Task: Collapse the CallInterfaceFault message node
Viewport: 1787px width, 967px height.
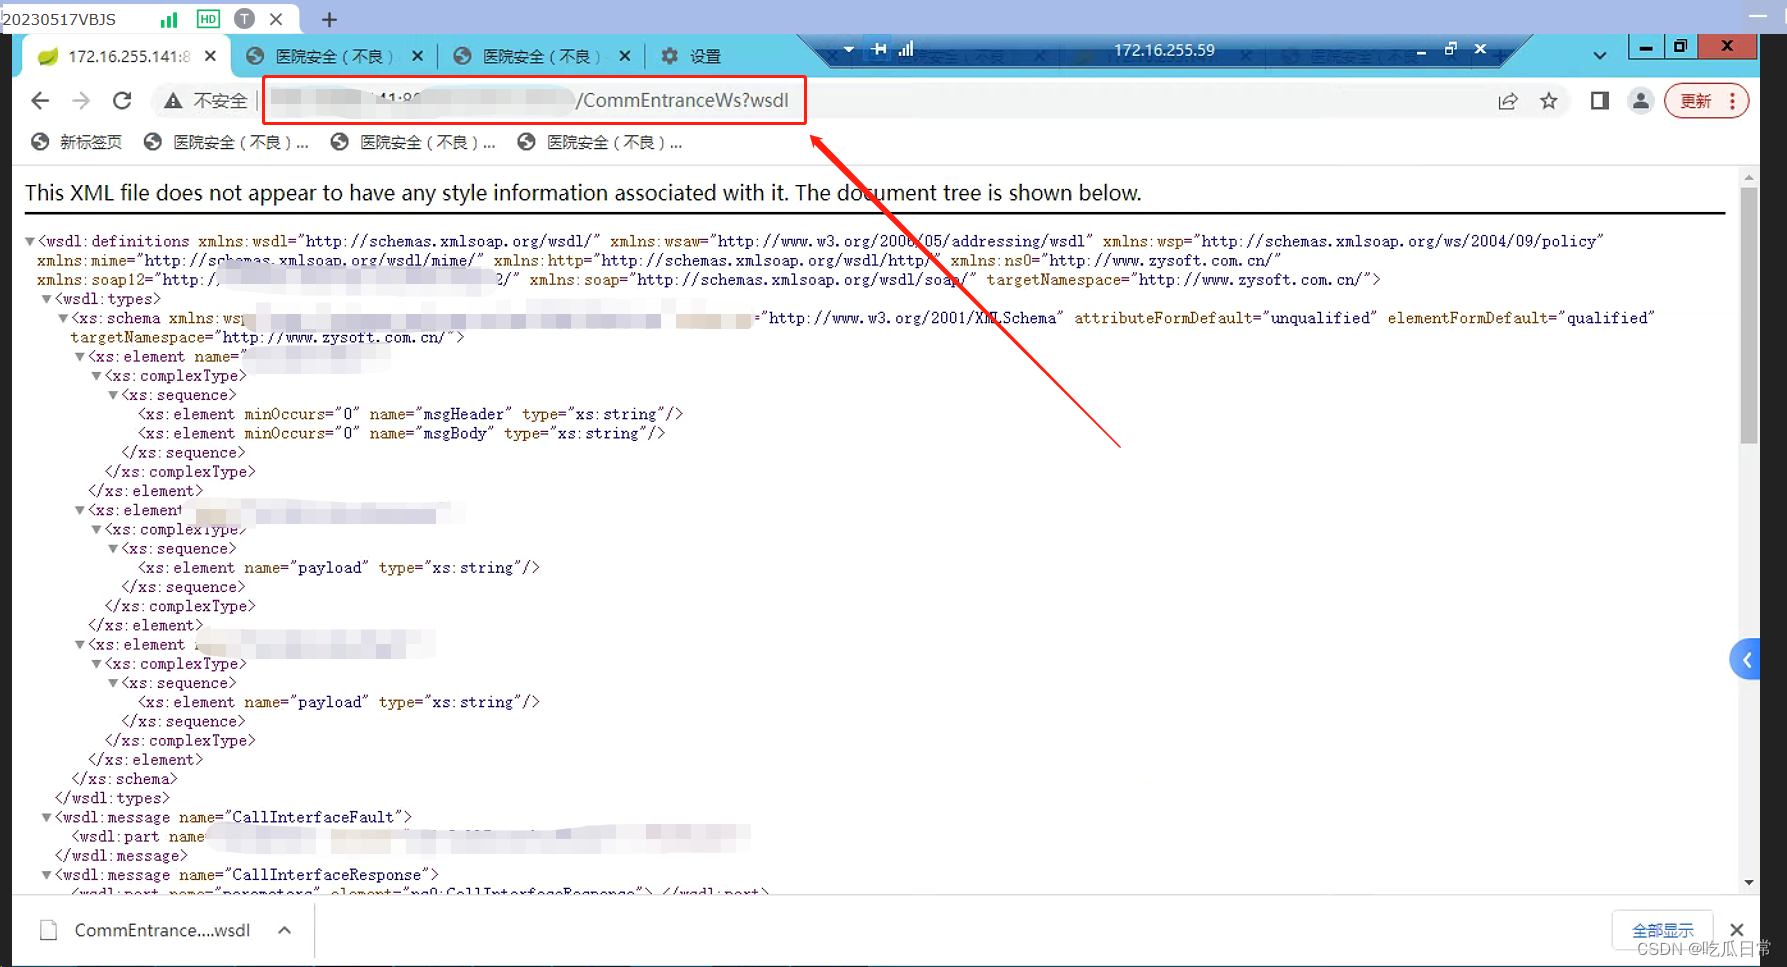Action: (45, 816)
